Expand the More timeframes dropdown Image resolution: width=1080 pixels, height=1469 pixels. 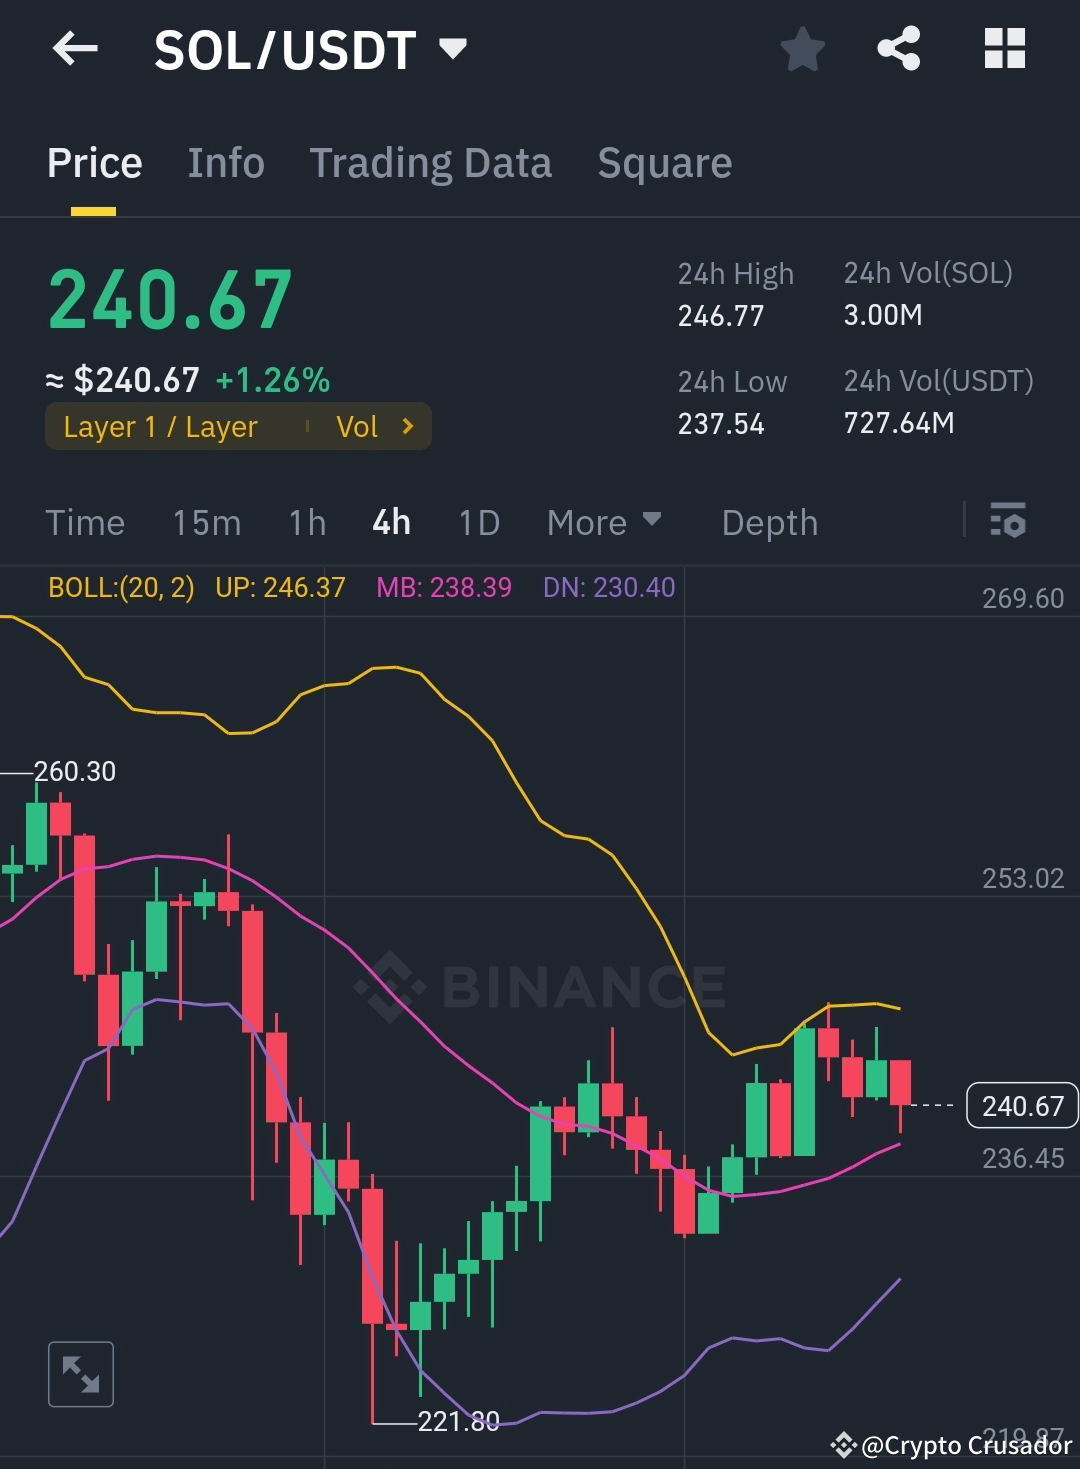tap(604, 522)
